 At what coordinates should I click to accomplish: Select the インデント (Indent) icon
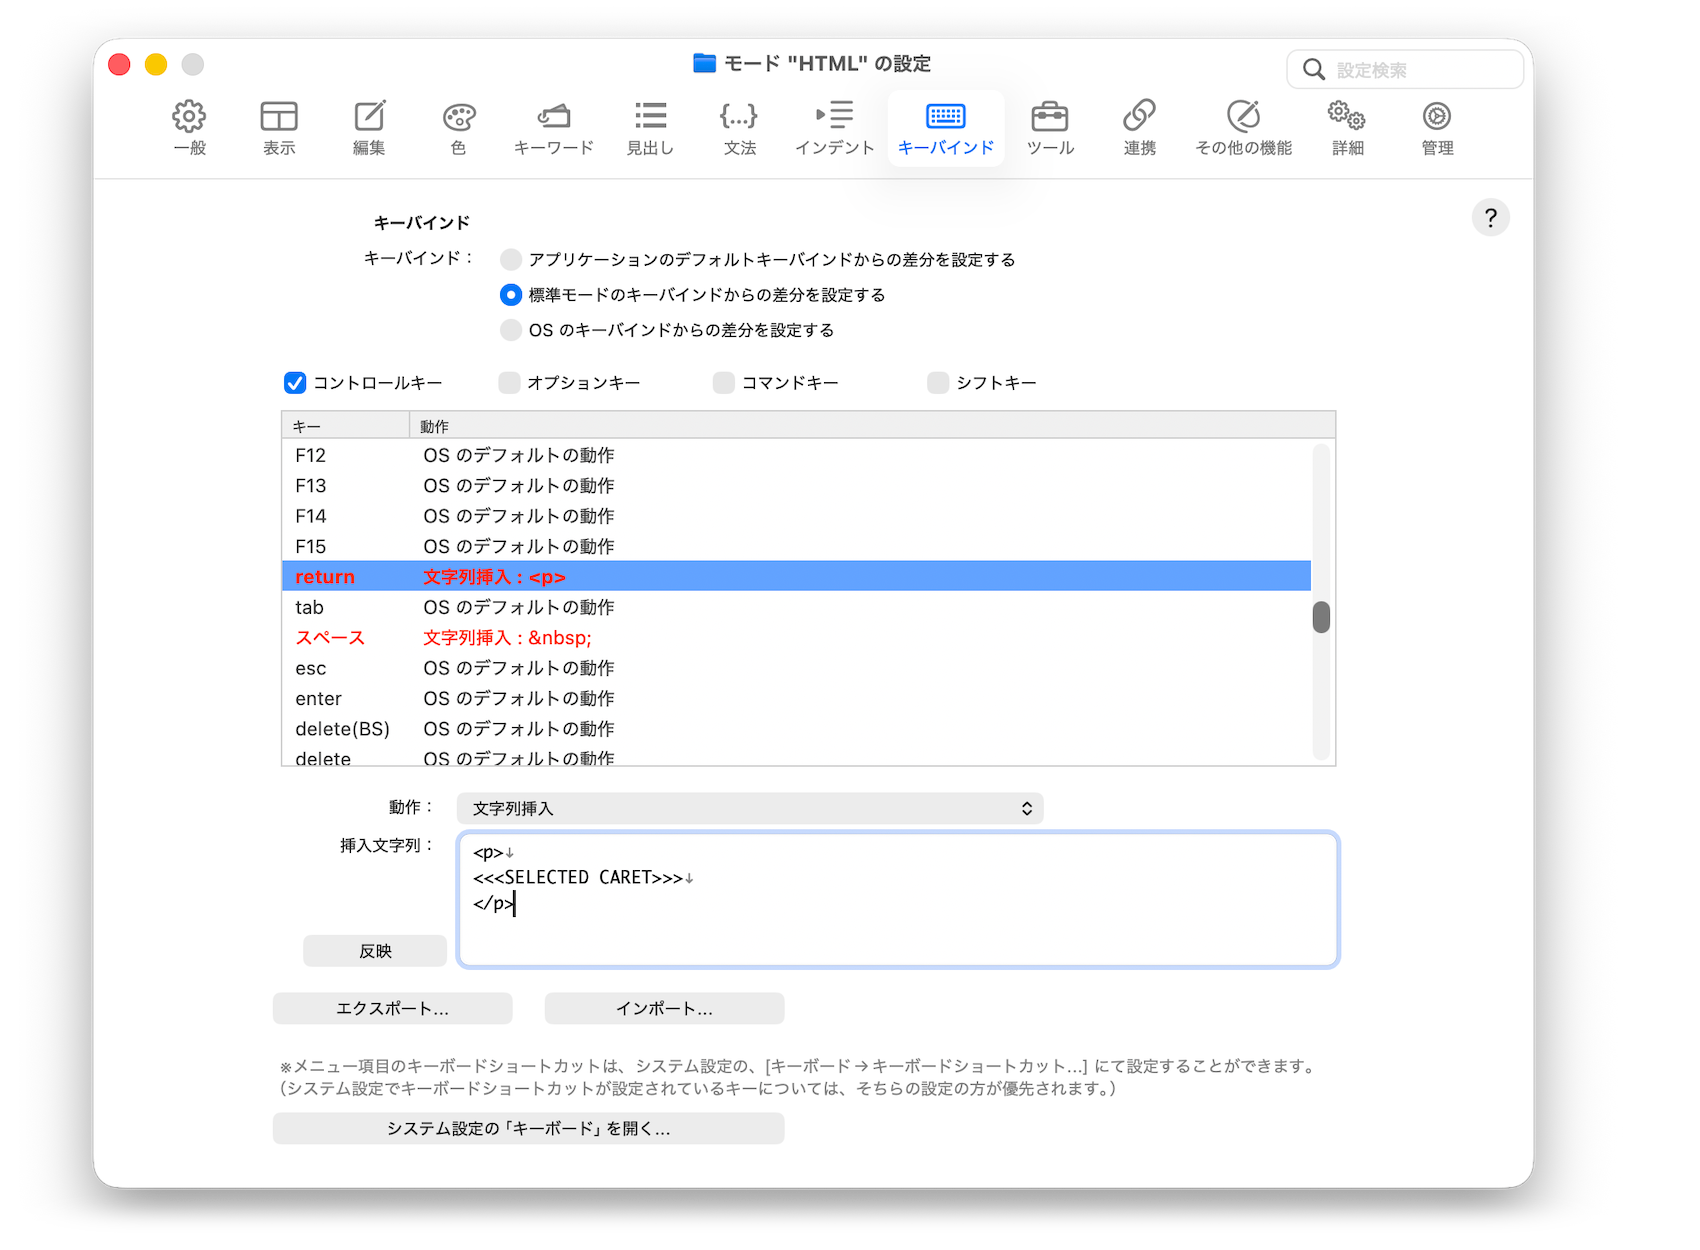tap(834, 127)
